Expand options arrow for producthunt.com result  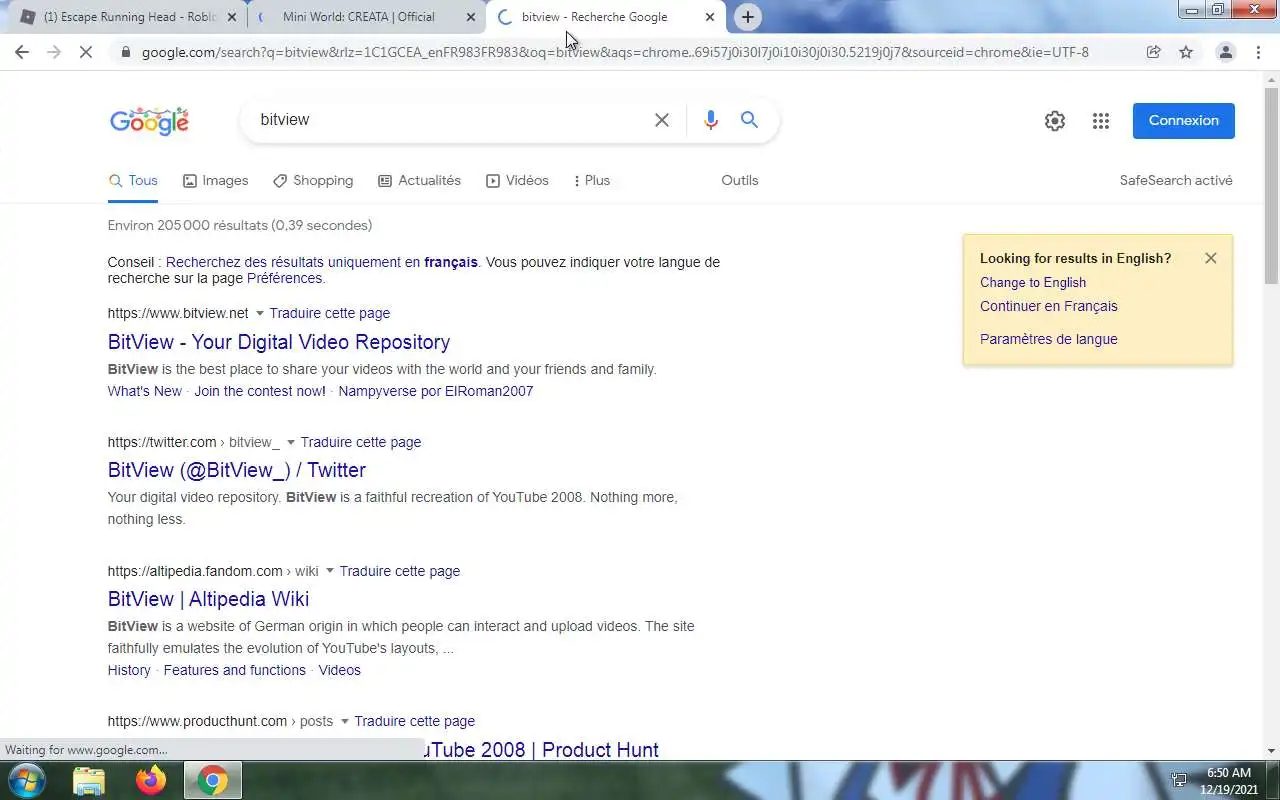[344, 721]
